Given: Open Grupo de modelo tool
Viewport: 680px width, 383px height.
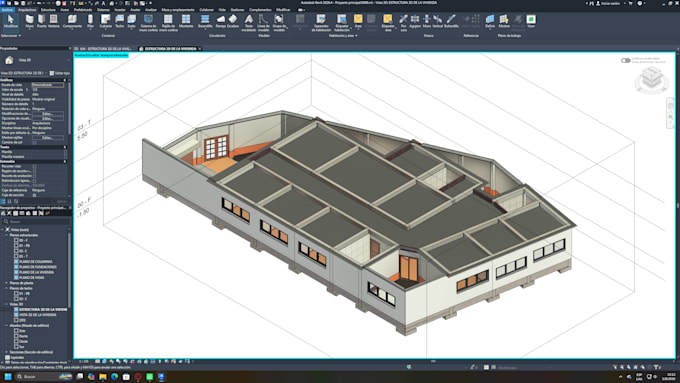Looking at the screenshot, I should [x=279, y=23].
